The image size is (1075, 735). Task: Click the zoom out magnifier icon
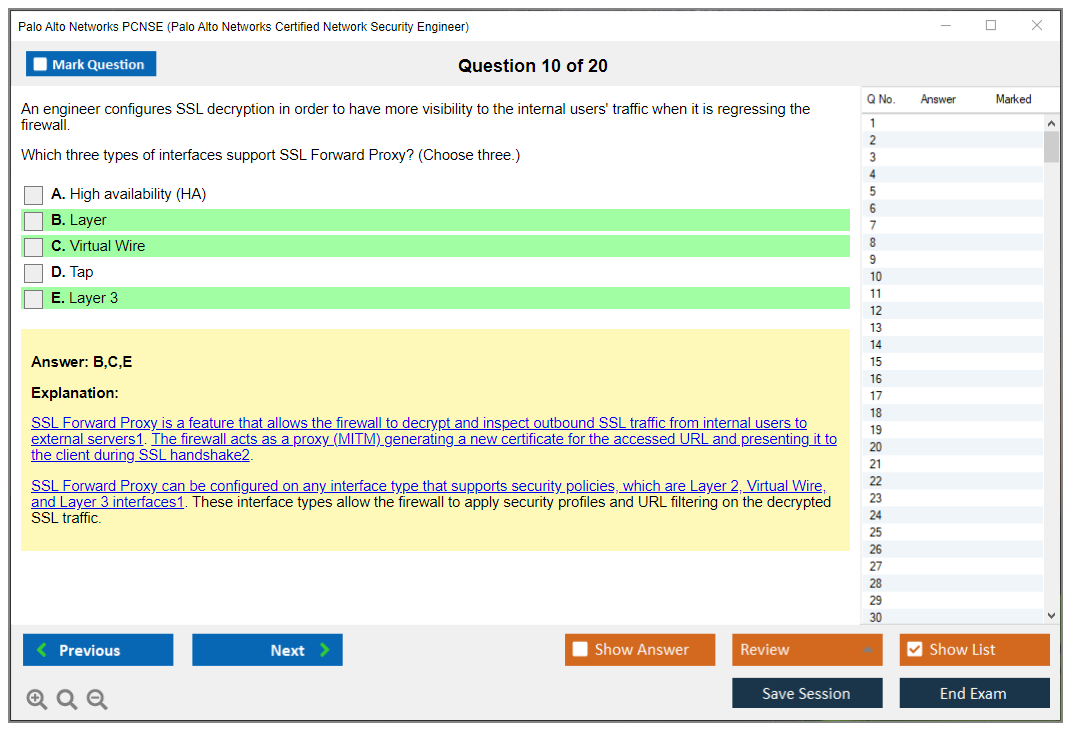click(x=97, y=700)
